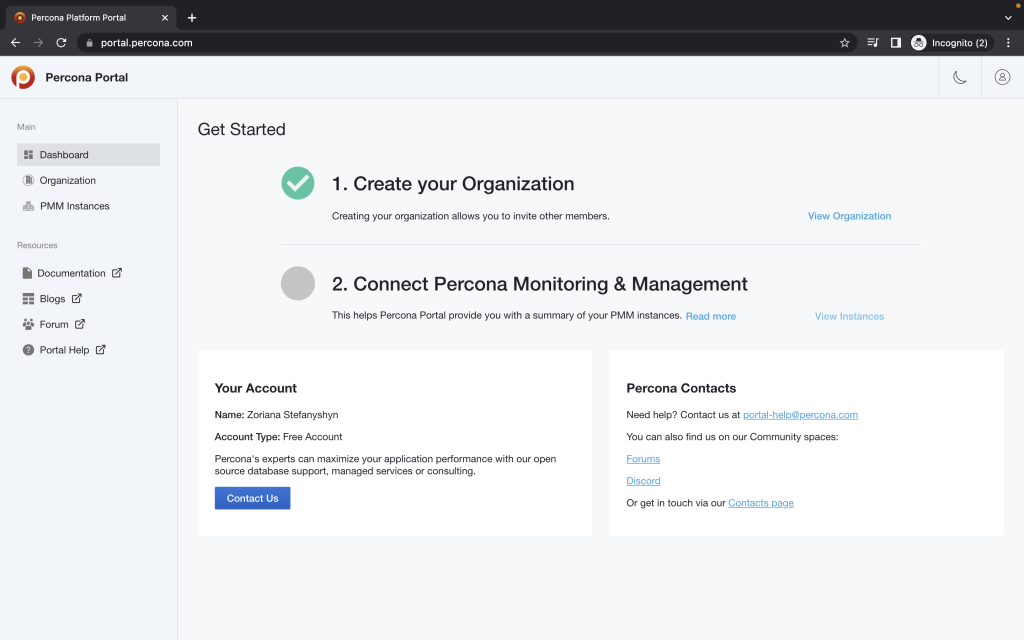
Task: Open the Documentation resource link
Action: pos(71,273)
